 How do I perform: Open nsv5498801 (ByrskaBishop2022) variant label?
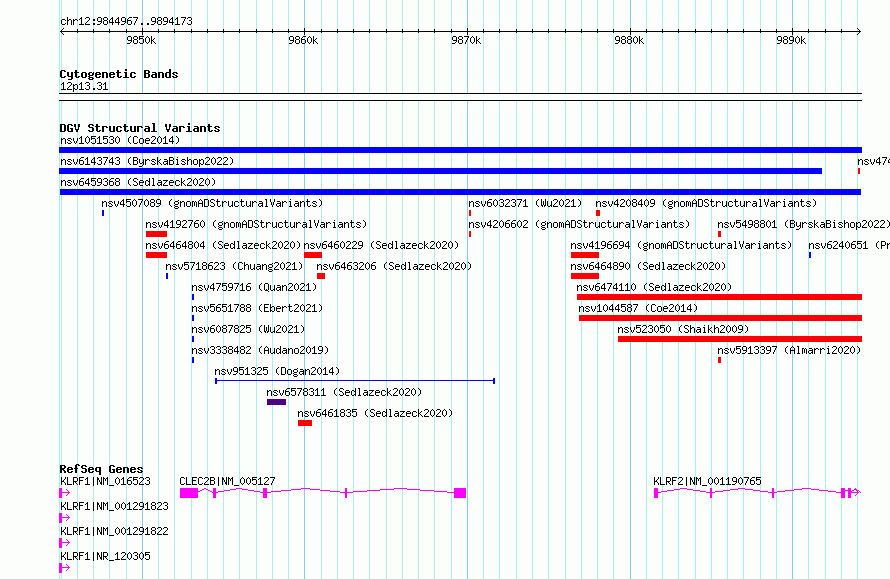pyautogui.click(x=803, y=224)
